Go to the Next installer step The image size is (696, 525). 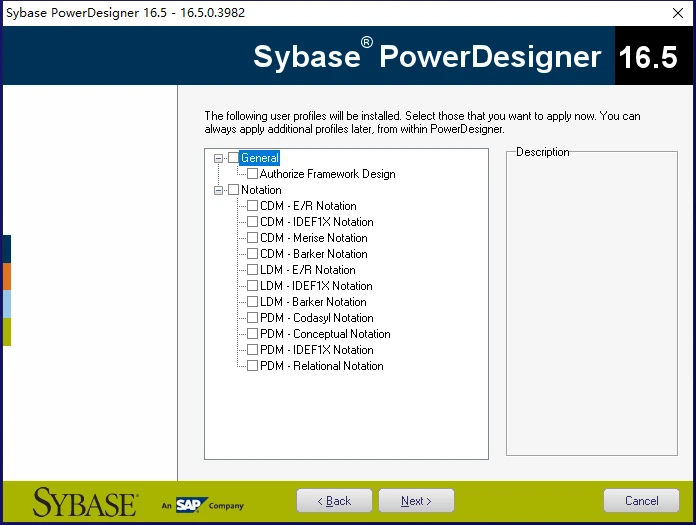pos(416,501)
